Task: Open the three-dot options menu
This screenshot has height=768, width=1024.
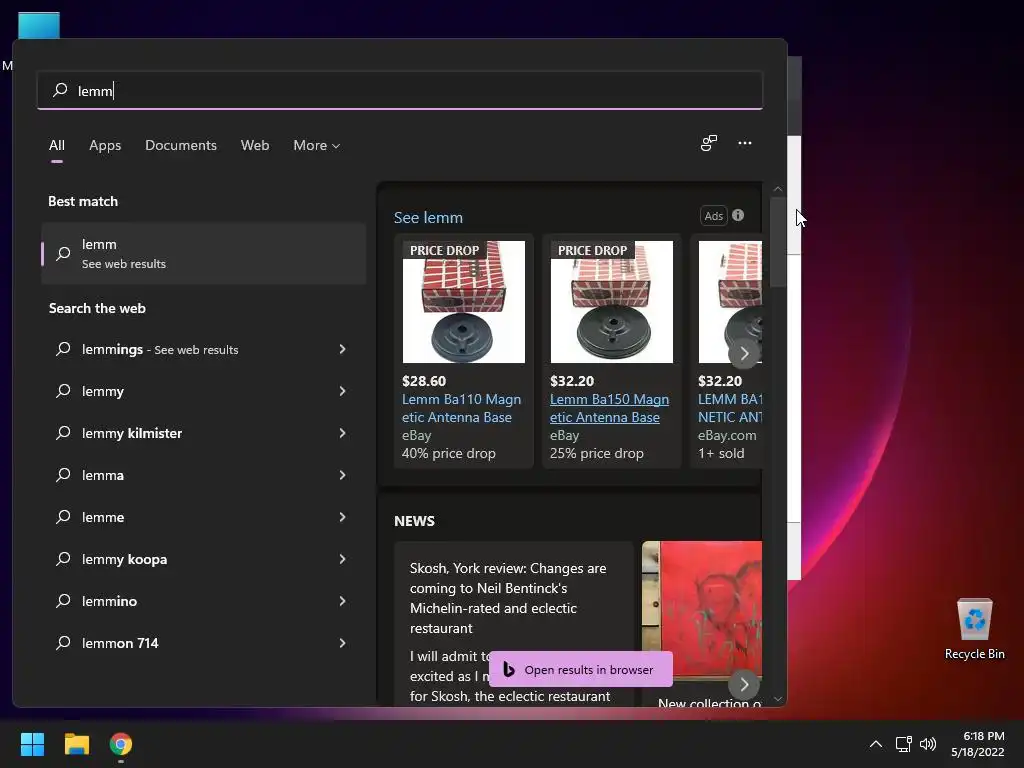Action: coord(744,143)
